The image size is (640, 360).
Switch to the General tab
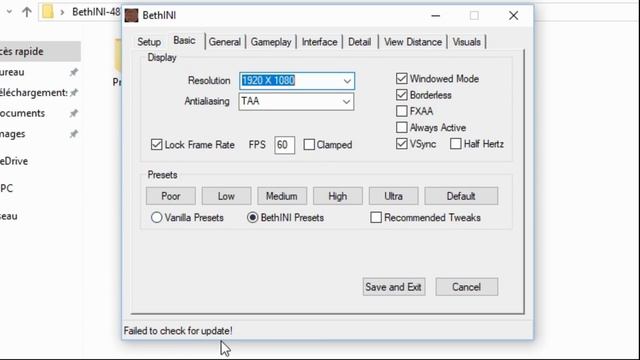click(224, 42)
